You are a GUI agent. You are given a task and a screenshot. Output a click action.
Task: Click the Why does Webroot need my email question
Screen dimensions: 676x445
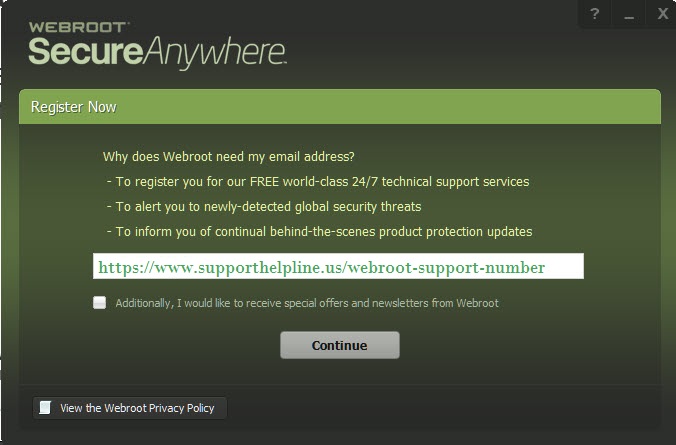tap(228, 157)
